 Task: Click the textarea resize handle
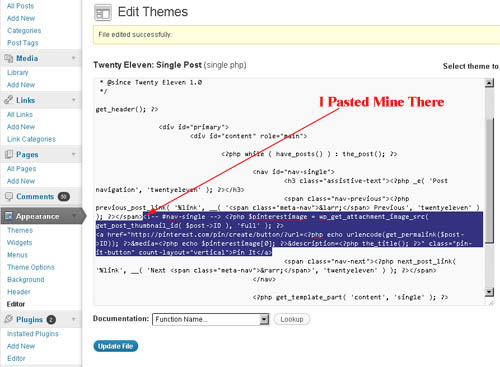pyautogui.click(x=491, y=303)
